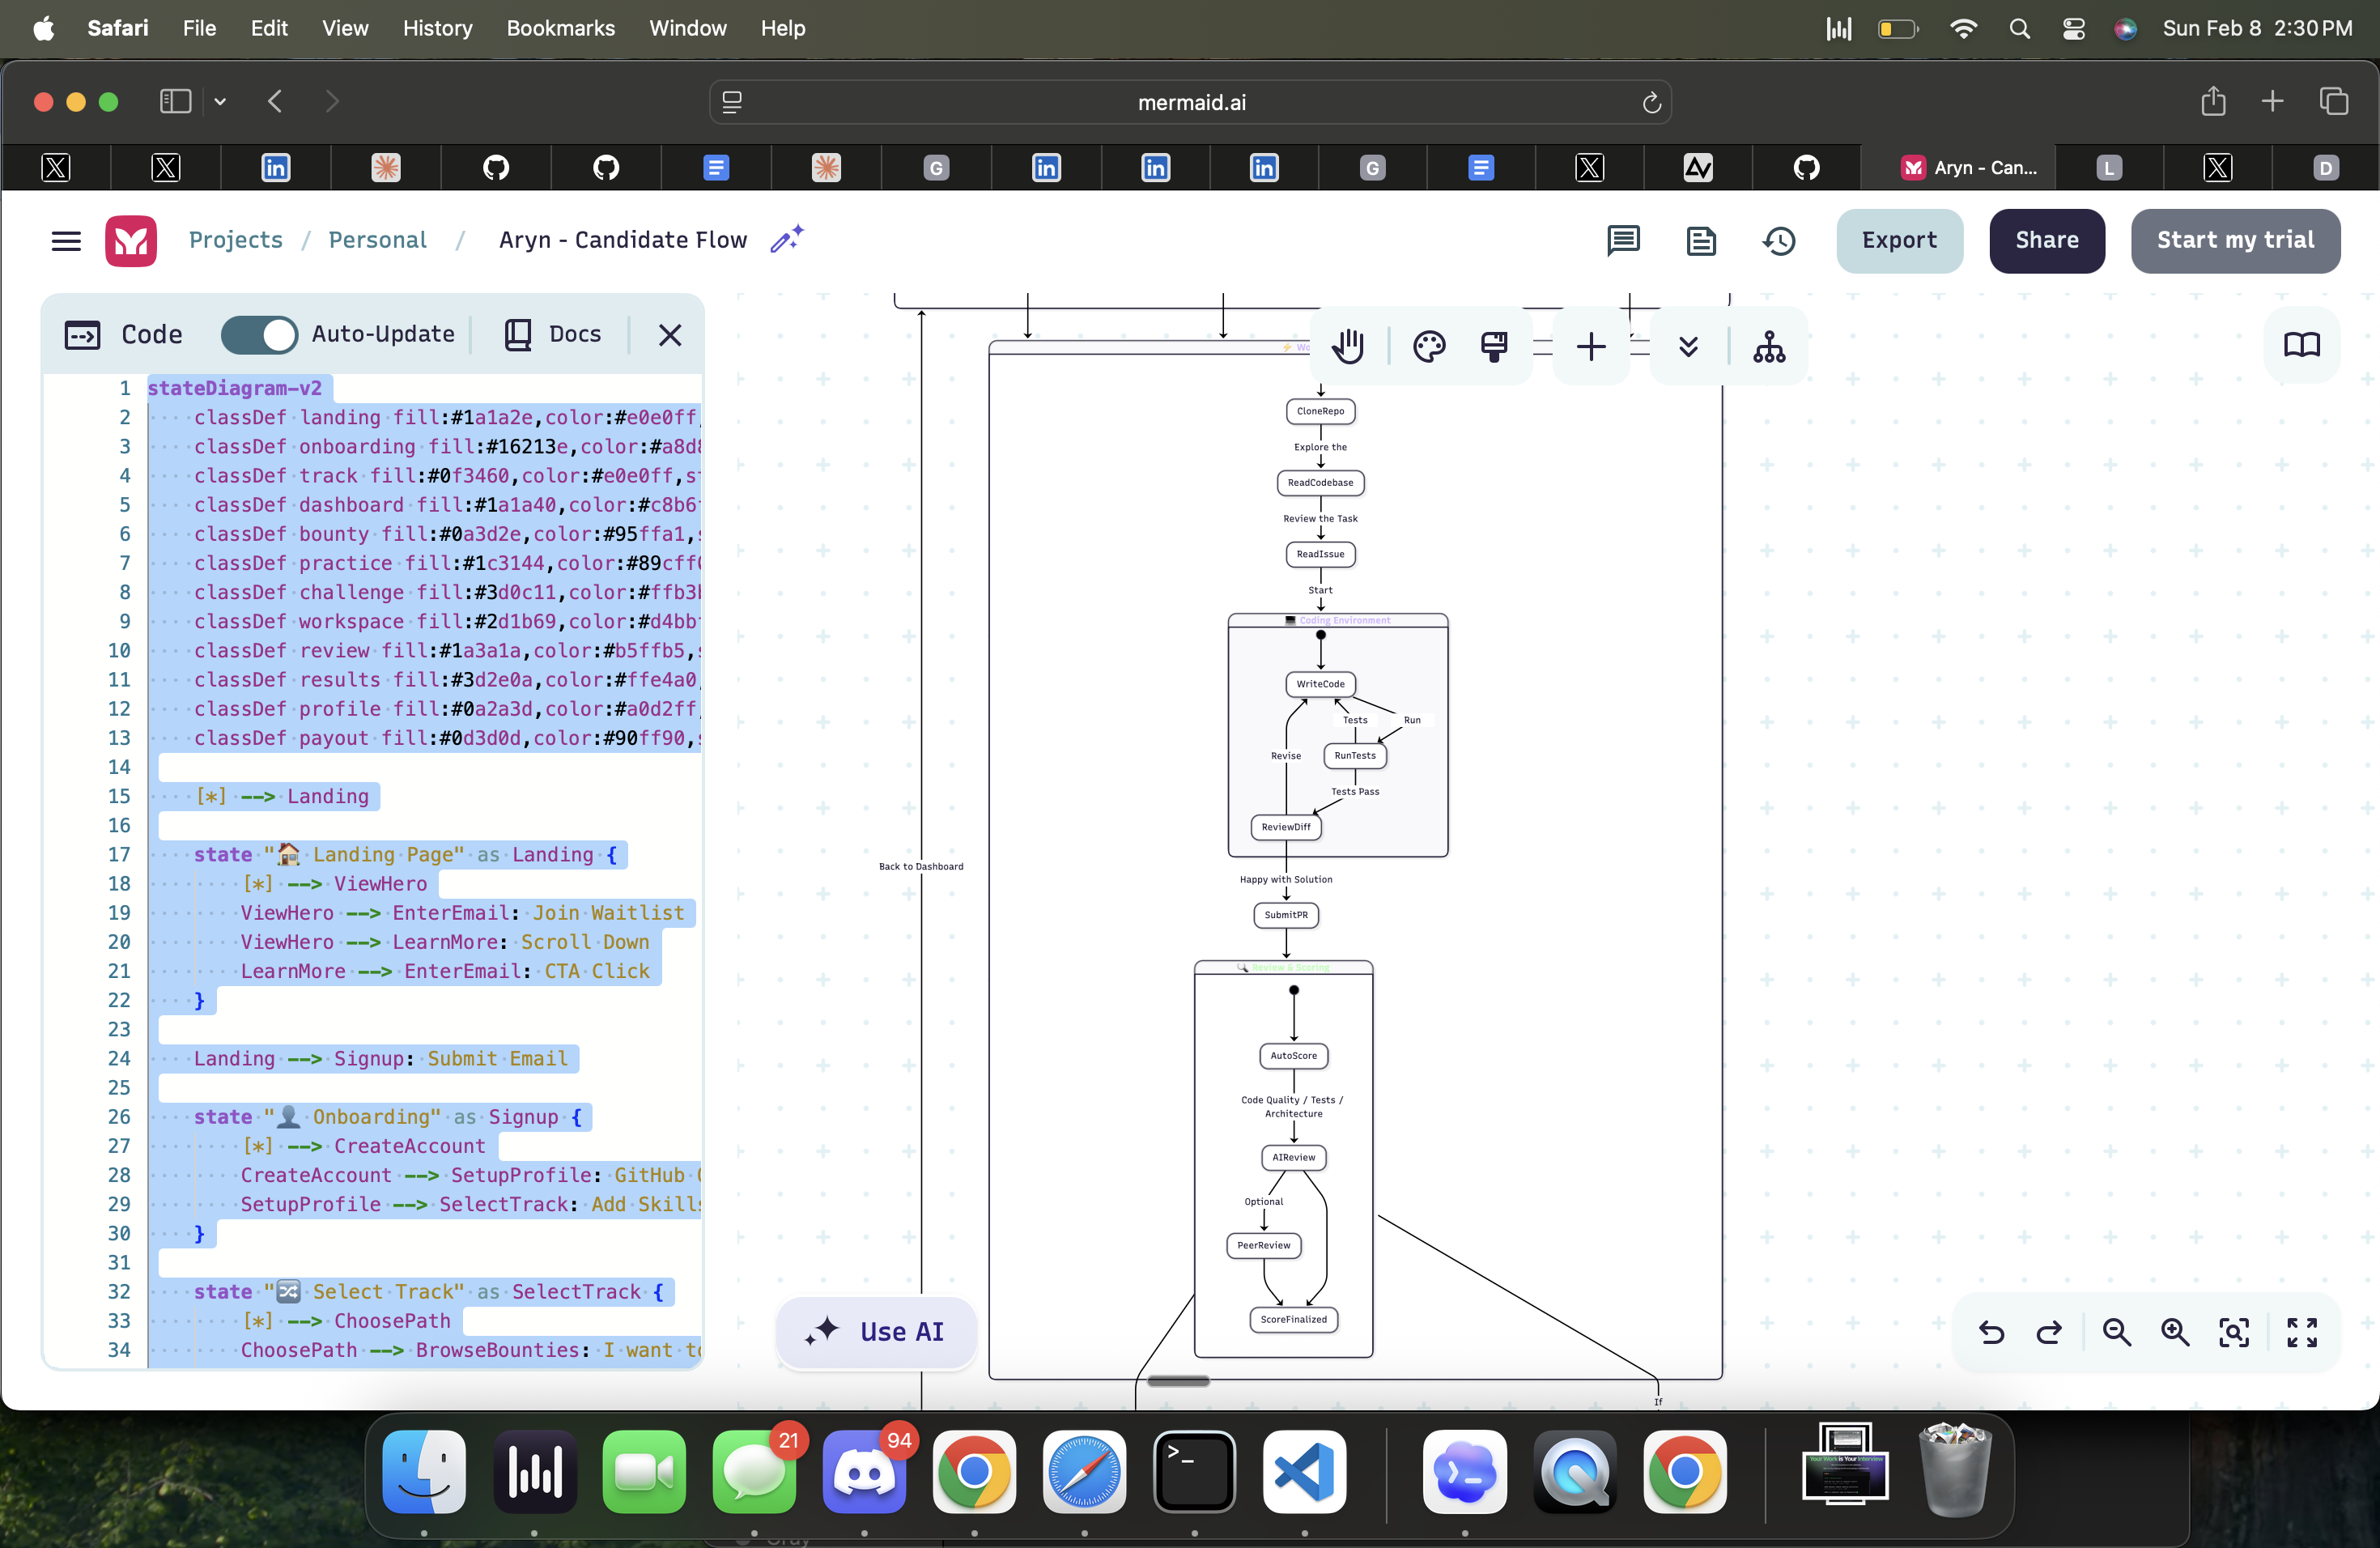Click the horizontal scrollbar under diagram
The height and width of the screenshot is (1548, 2380).
[x=1178, y=1381]
